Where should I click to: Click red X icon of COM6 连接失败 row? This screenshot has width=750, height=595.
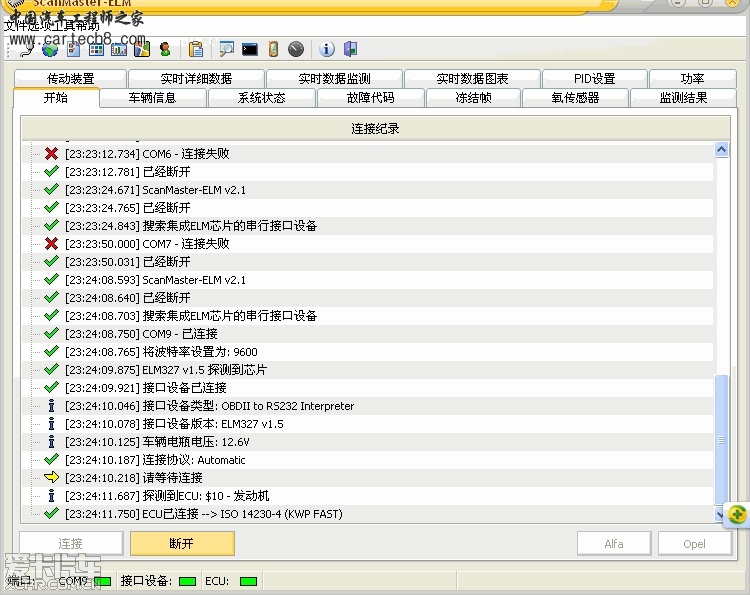(x=51, y=154)
